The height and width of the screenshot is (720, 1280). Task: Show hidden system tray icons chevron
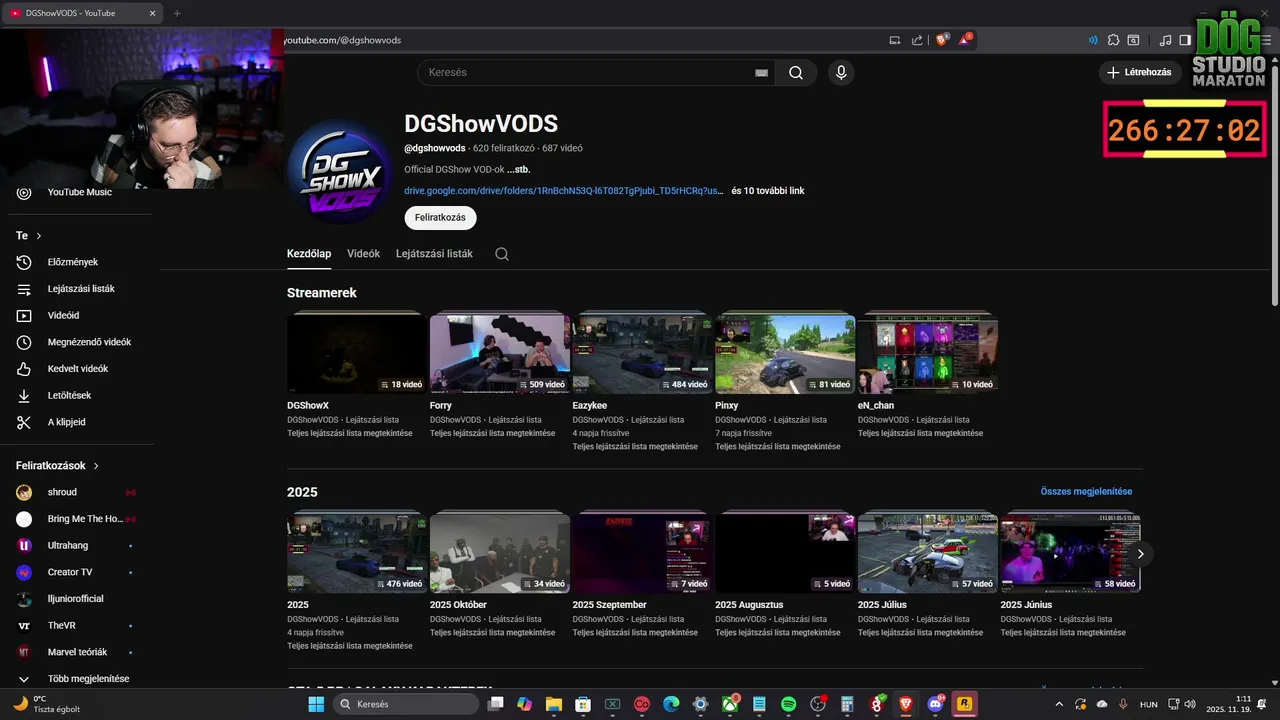[1059, 704]
